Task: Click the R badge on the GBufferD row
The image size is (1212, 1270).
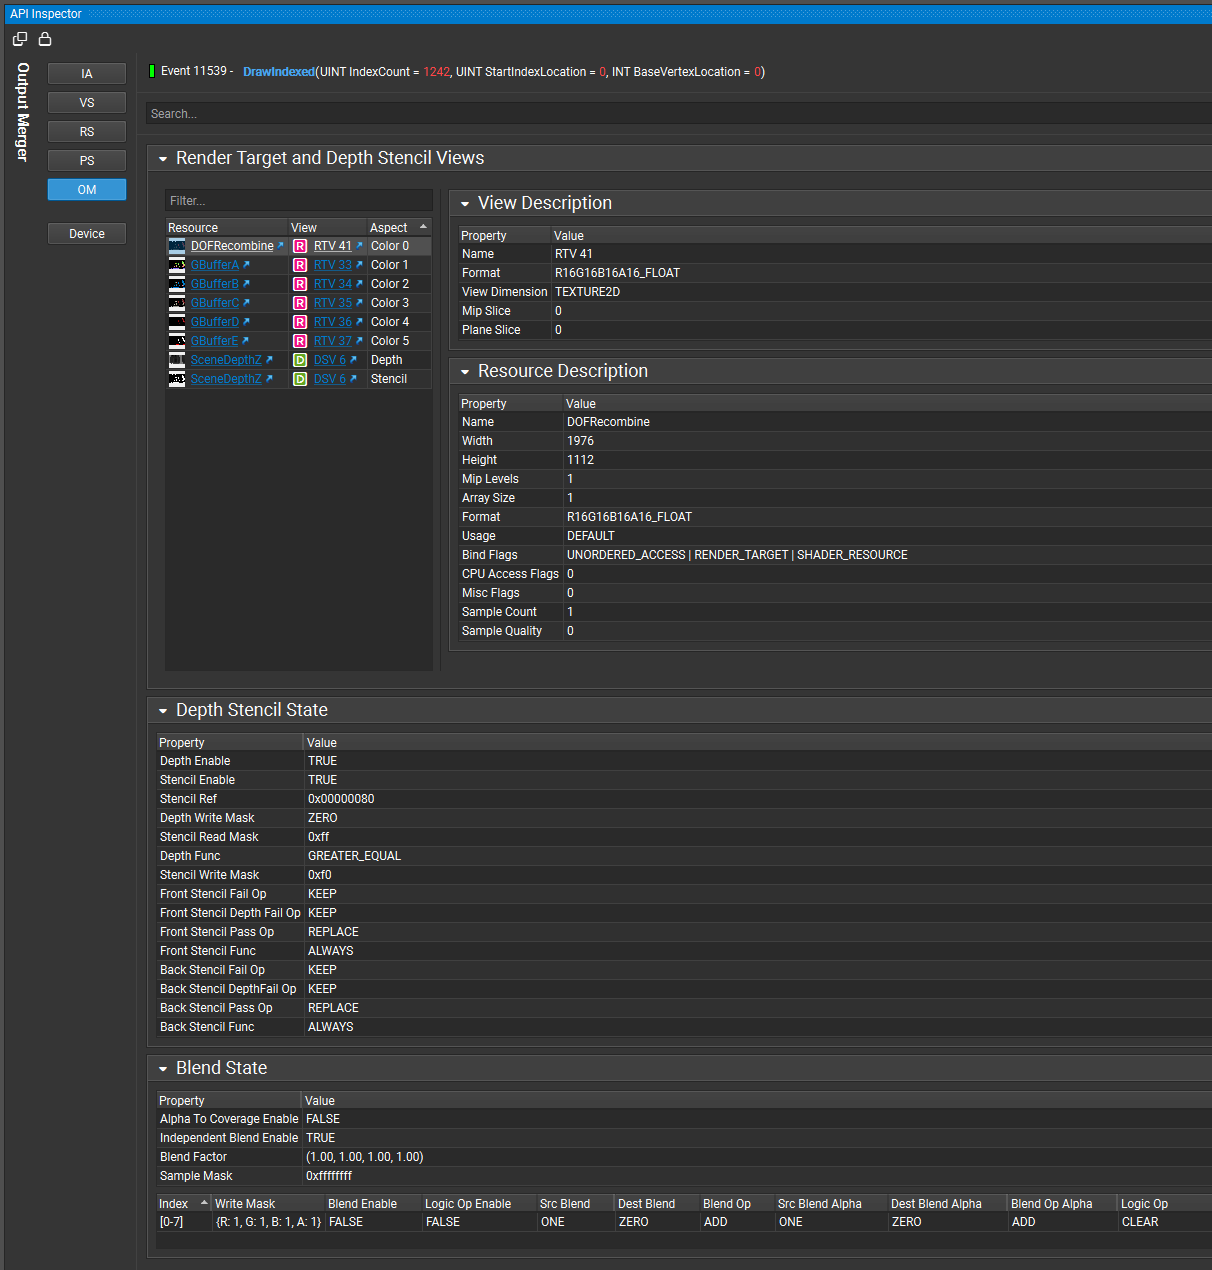Action: coord(300,321)
